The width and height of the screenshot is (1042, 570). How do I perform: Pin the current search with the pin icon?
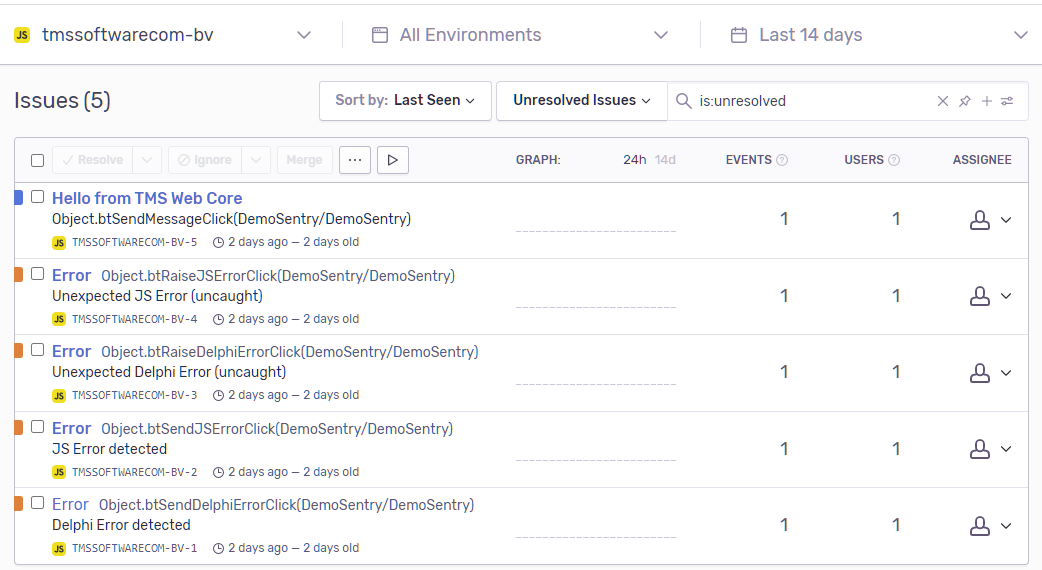[964, 101]
